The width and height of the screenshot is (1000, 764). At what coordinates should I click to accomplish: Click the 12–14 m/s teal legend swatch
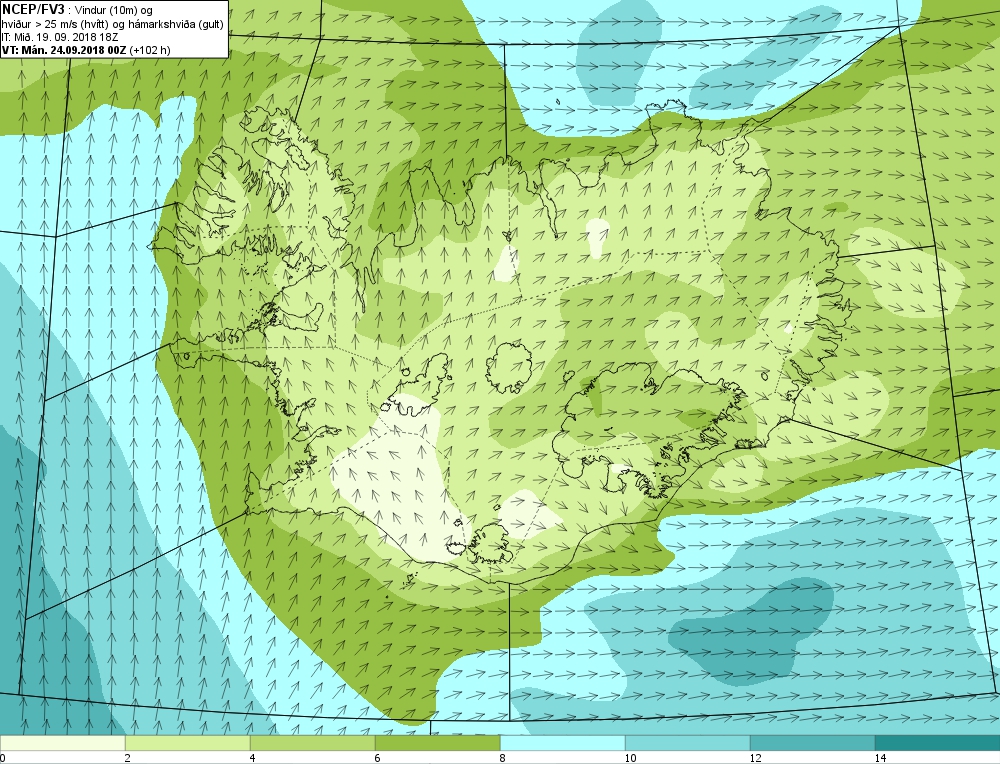point(812,743)
